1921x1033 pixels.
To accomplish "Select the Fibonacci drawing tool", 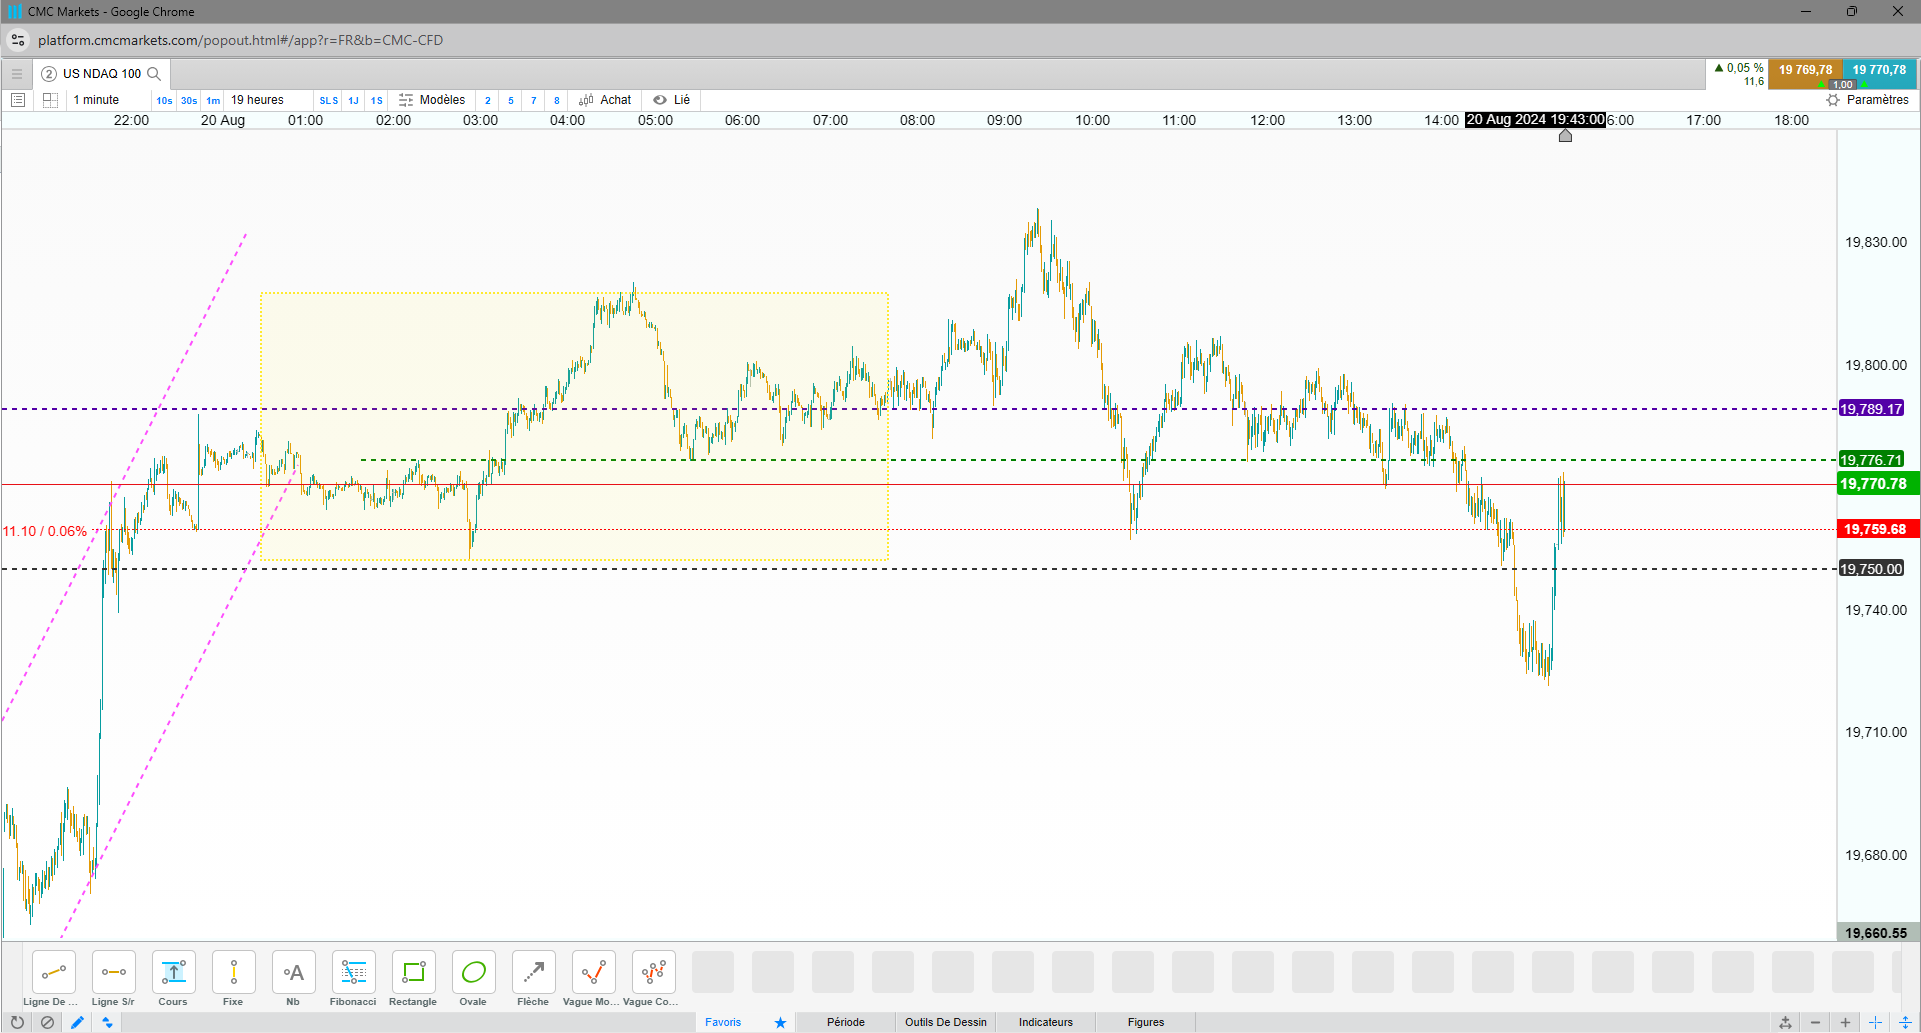I will 353,978.
